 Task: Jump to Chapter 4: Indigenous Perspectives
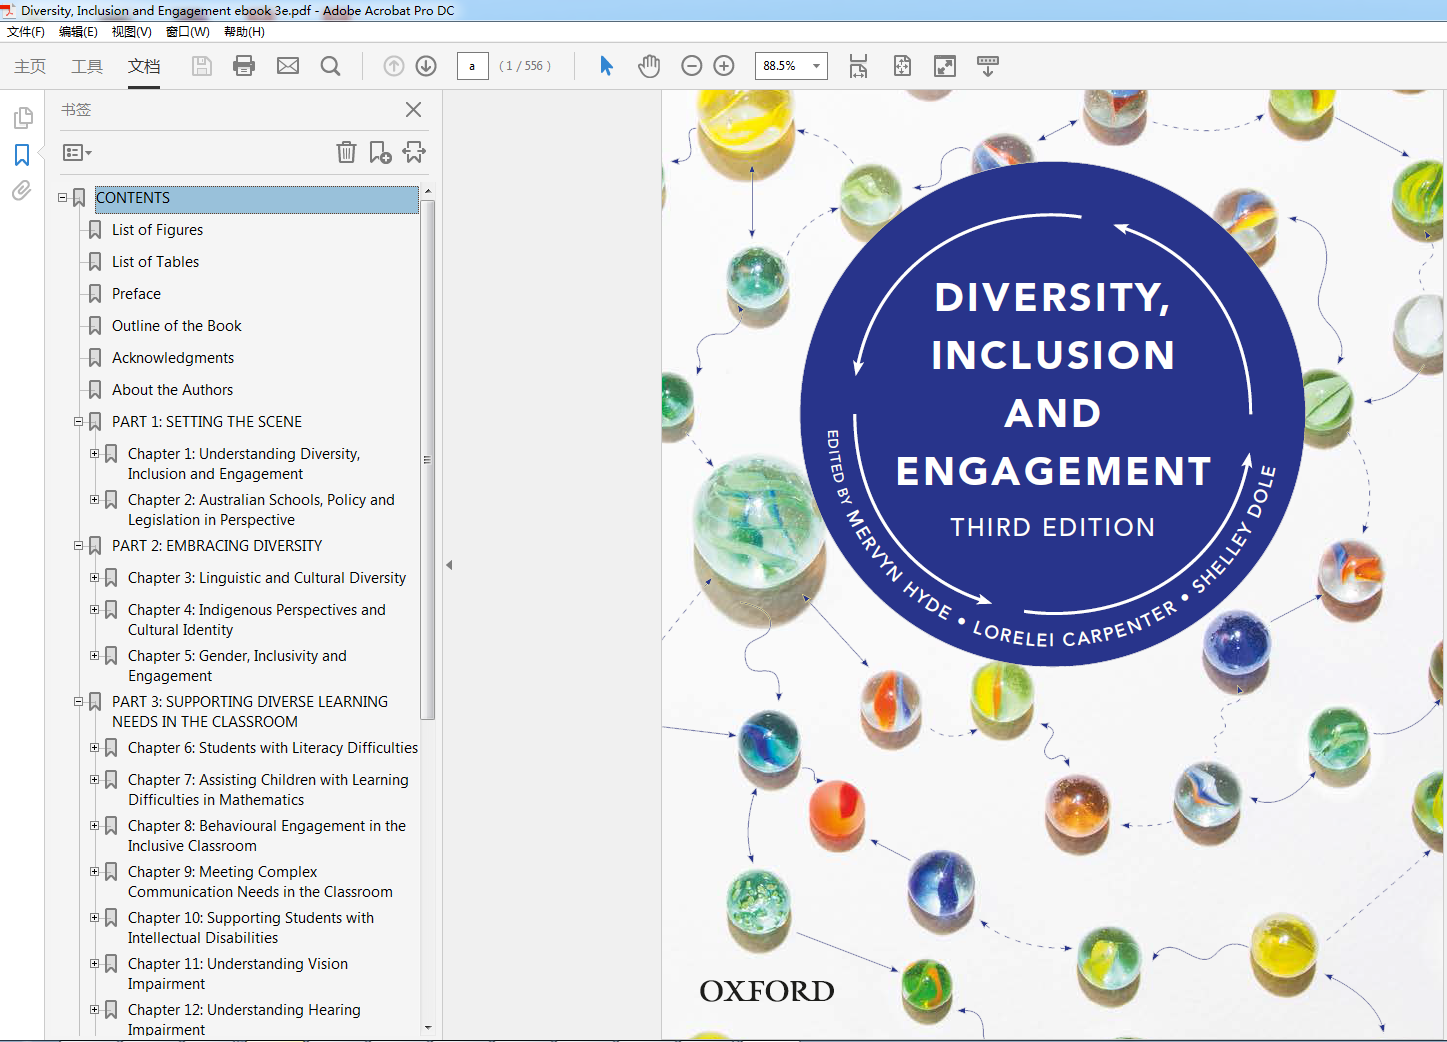(256, 620)
